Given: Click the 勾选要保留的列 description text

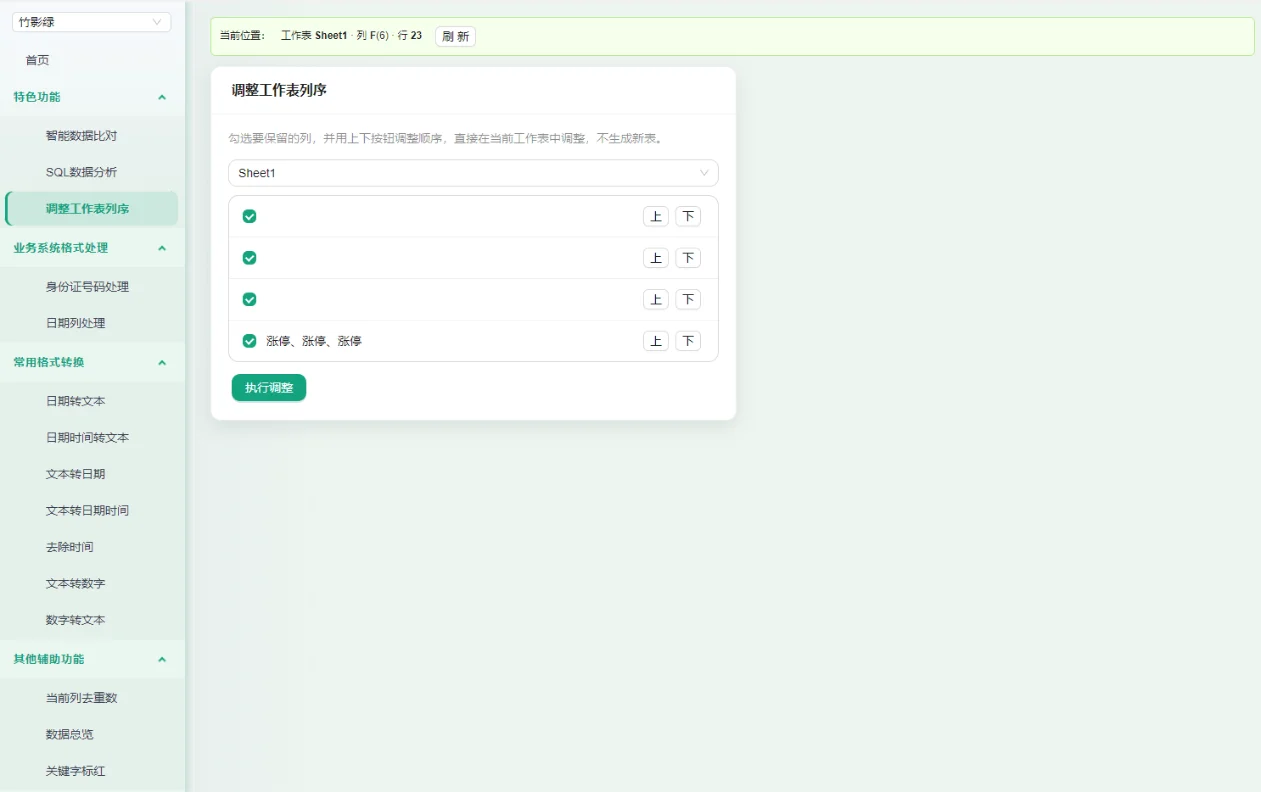Looking at the screenshot, I should coord(446,138).
